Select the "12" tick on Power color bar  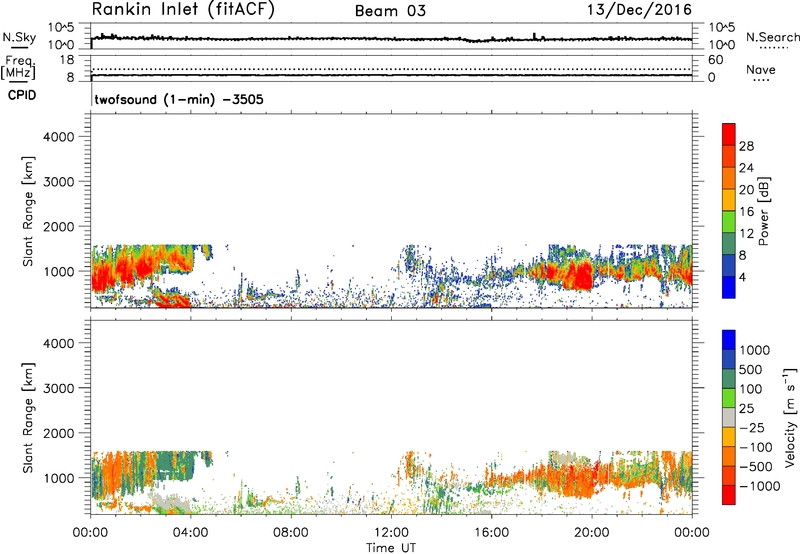746,234
